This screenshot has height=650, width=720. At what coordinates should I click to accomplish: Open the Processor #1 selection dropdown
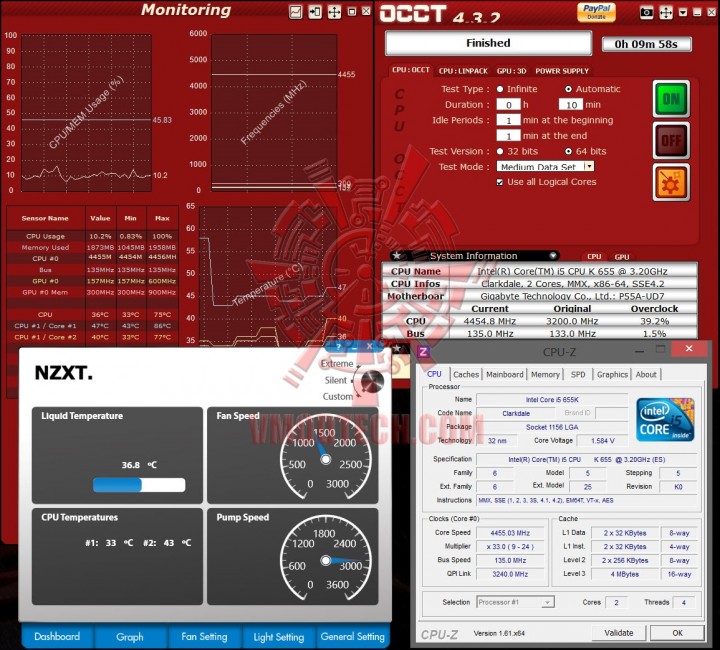pyautogui.click(x=516, y=602)
